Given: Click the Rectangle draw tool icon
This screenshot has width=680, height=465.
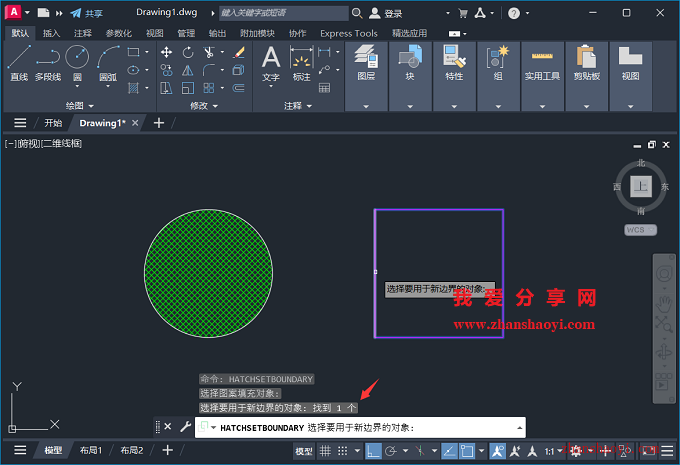Looking at the screenshot, I should [134, 52].
